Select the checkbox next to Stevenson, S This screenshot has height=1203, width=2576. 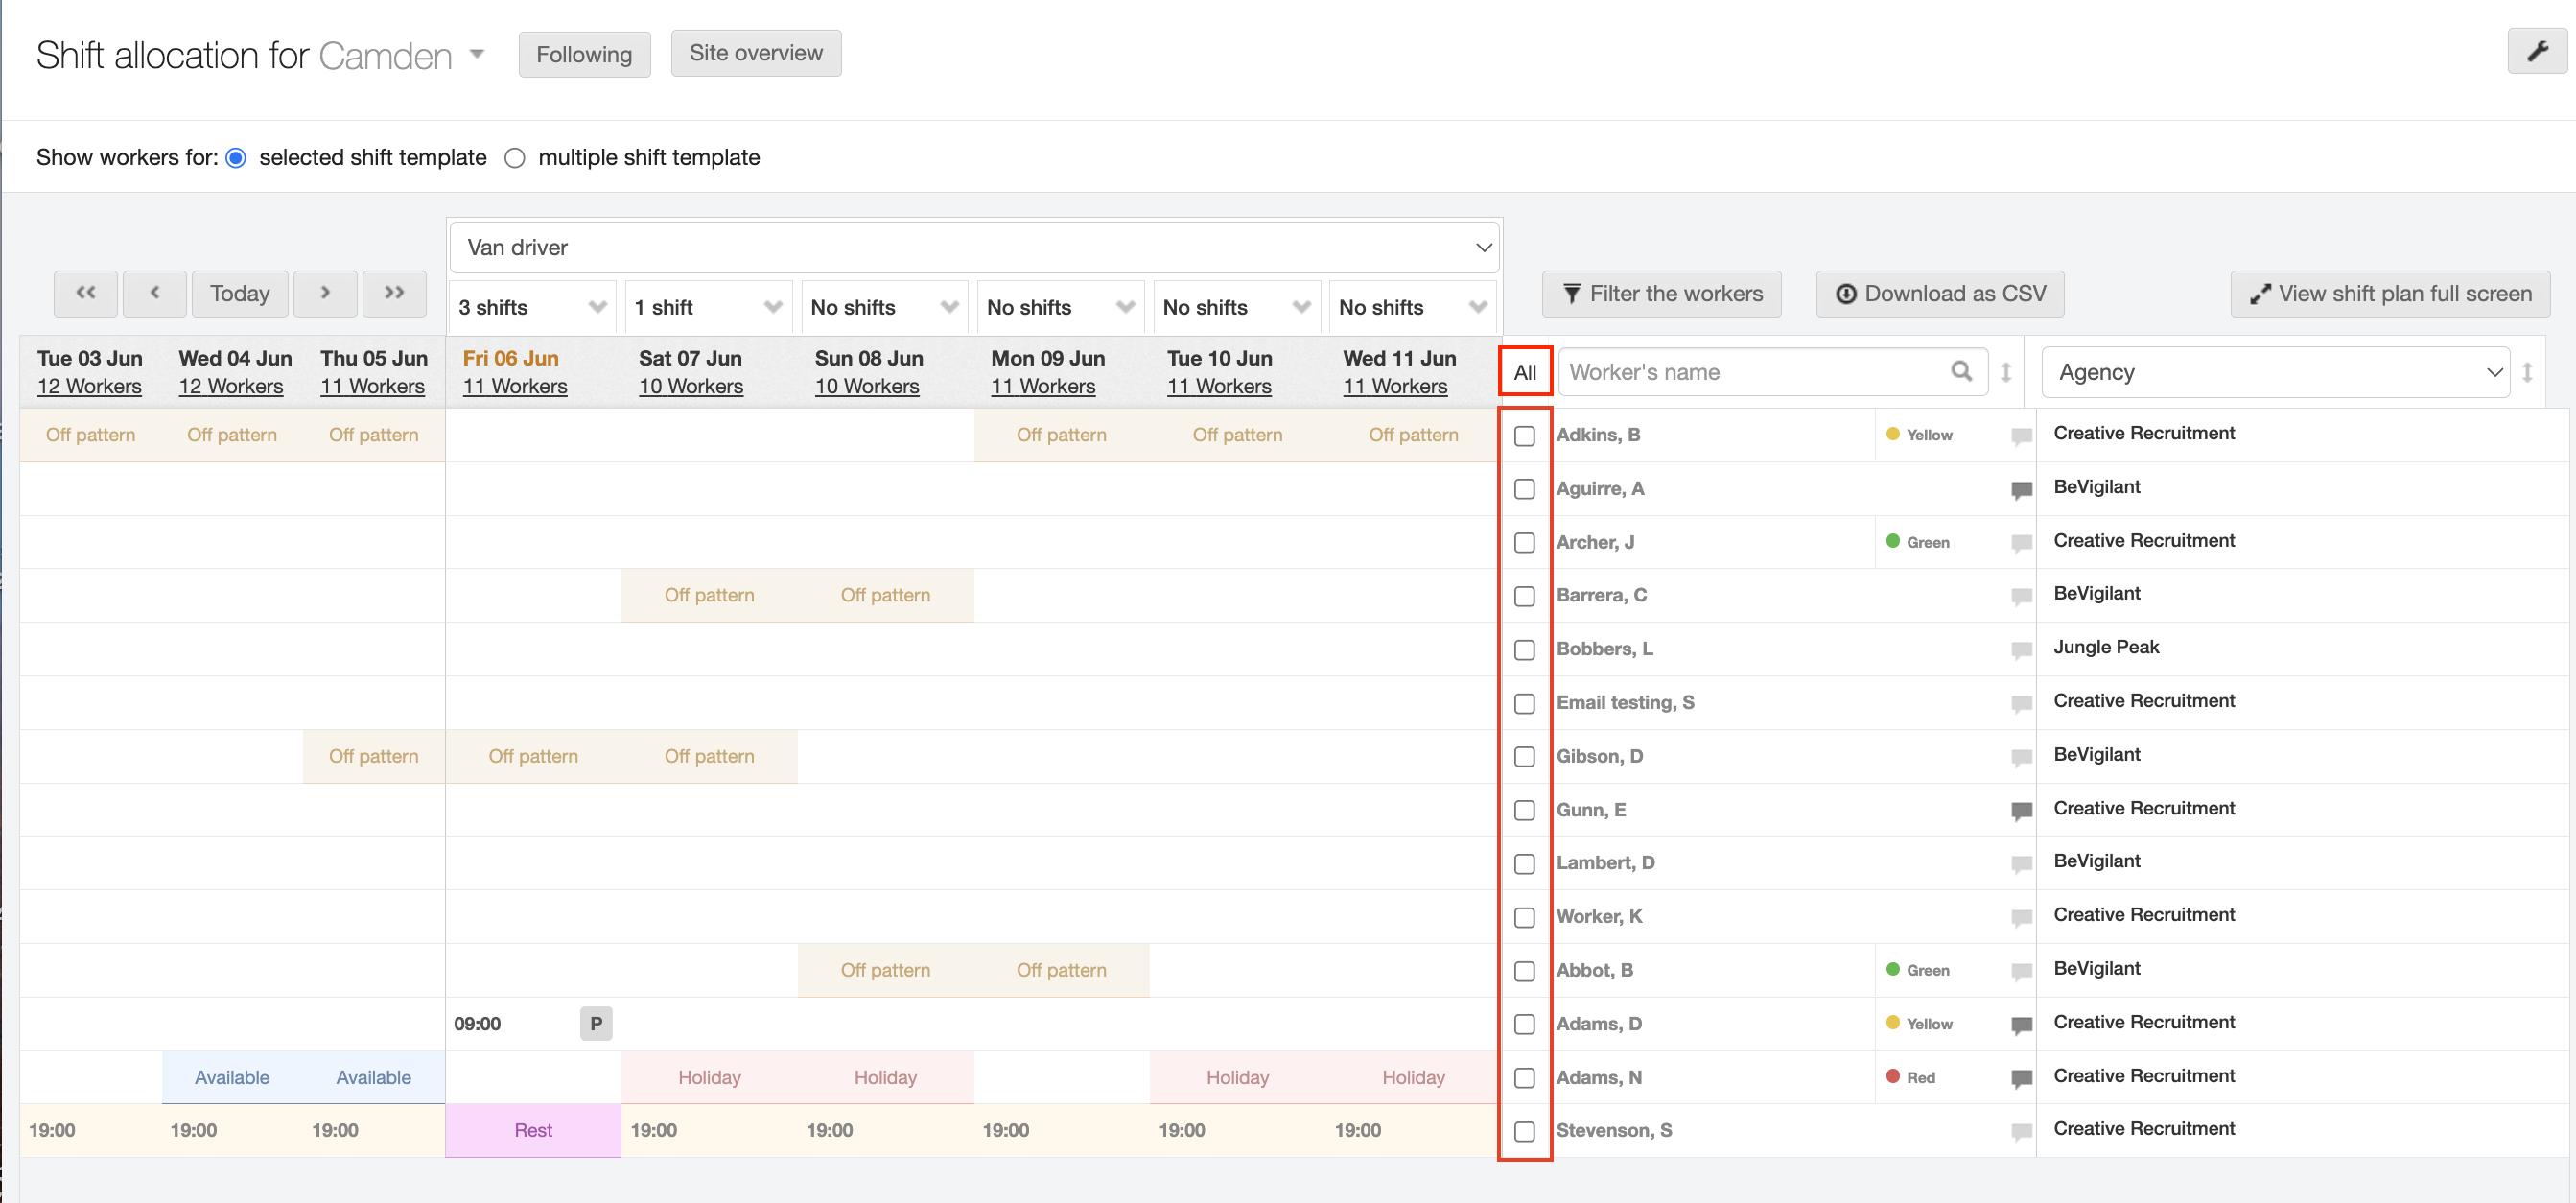point(1524,1131)
